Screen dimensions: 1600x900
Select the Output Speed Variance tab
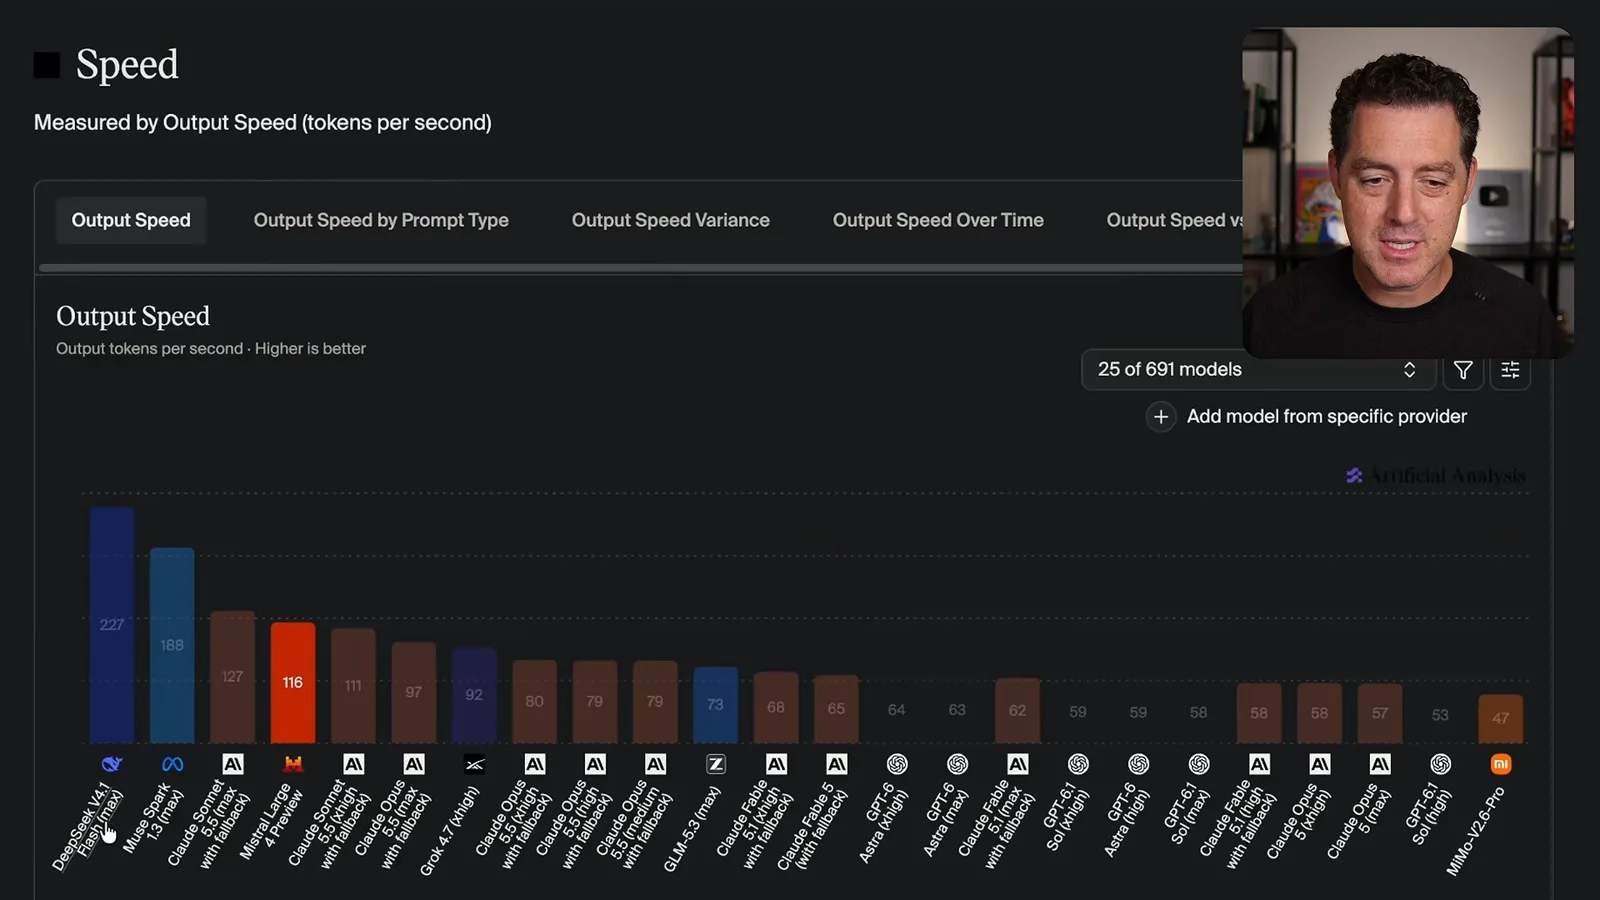coord(671,220)
